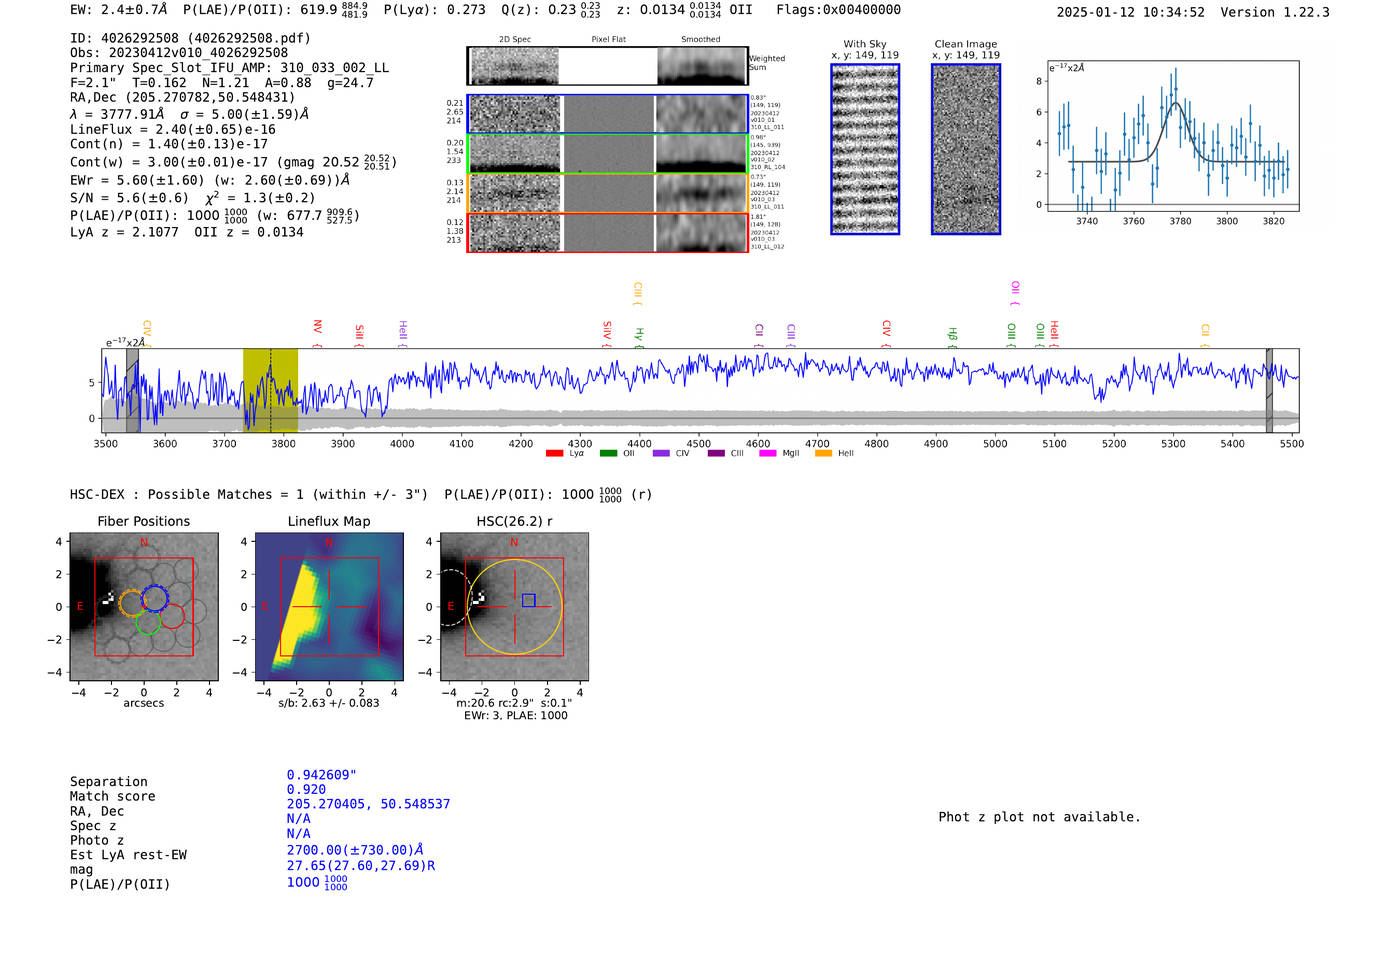Click the green Hβ line marker

click(x=952, y=334)
